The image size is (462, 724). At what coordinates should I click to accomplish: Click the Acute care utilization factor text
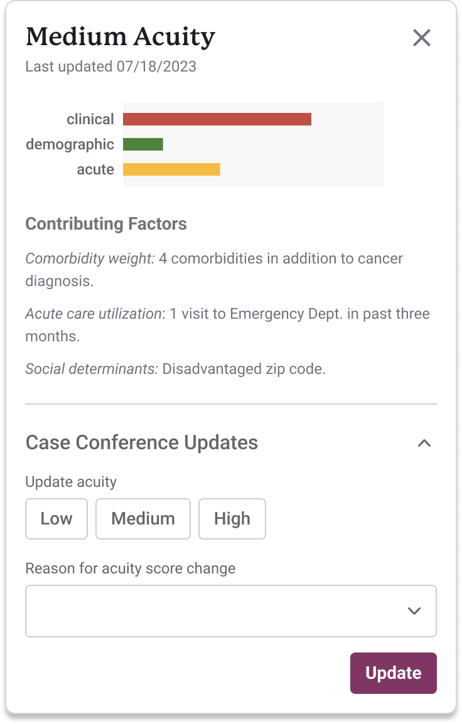pyautogui.click(x=228, y=325)
